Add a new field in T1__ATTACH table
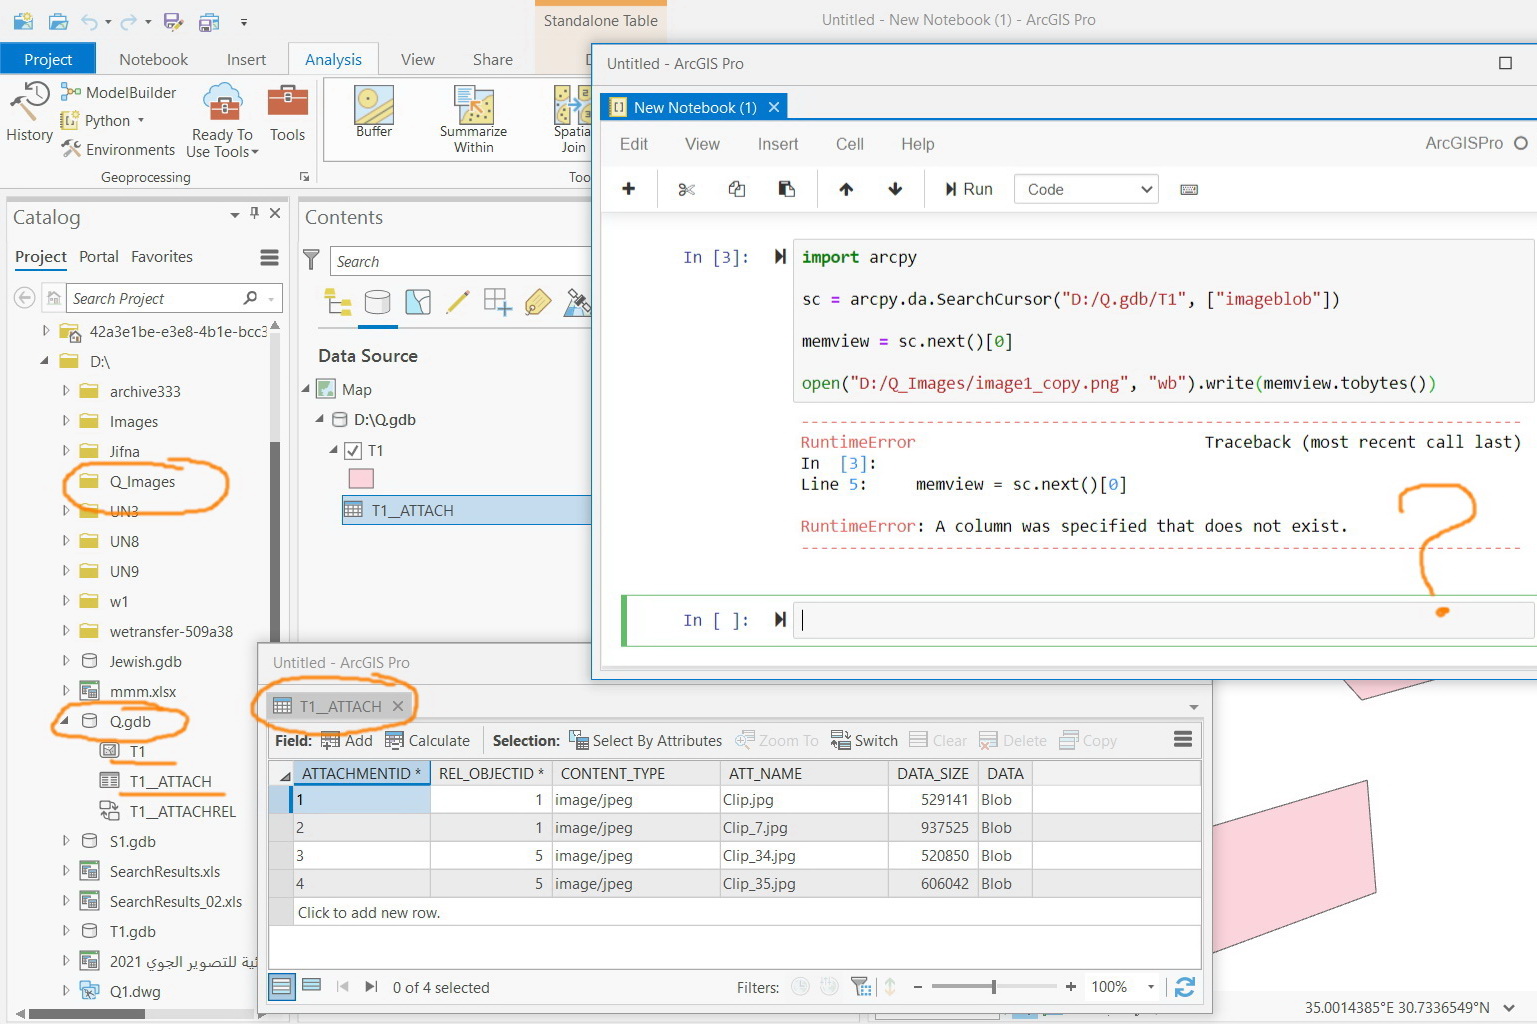Screen dimensions: 1537x1024 point(345,740)
